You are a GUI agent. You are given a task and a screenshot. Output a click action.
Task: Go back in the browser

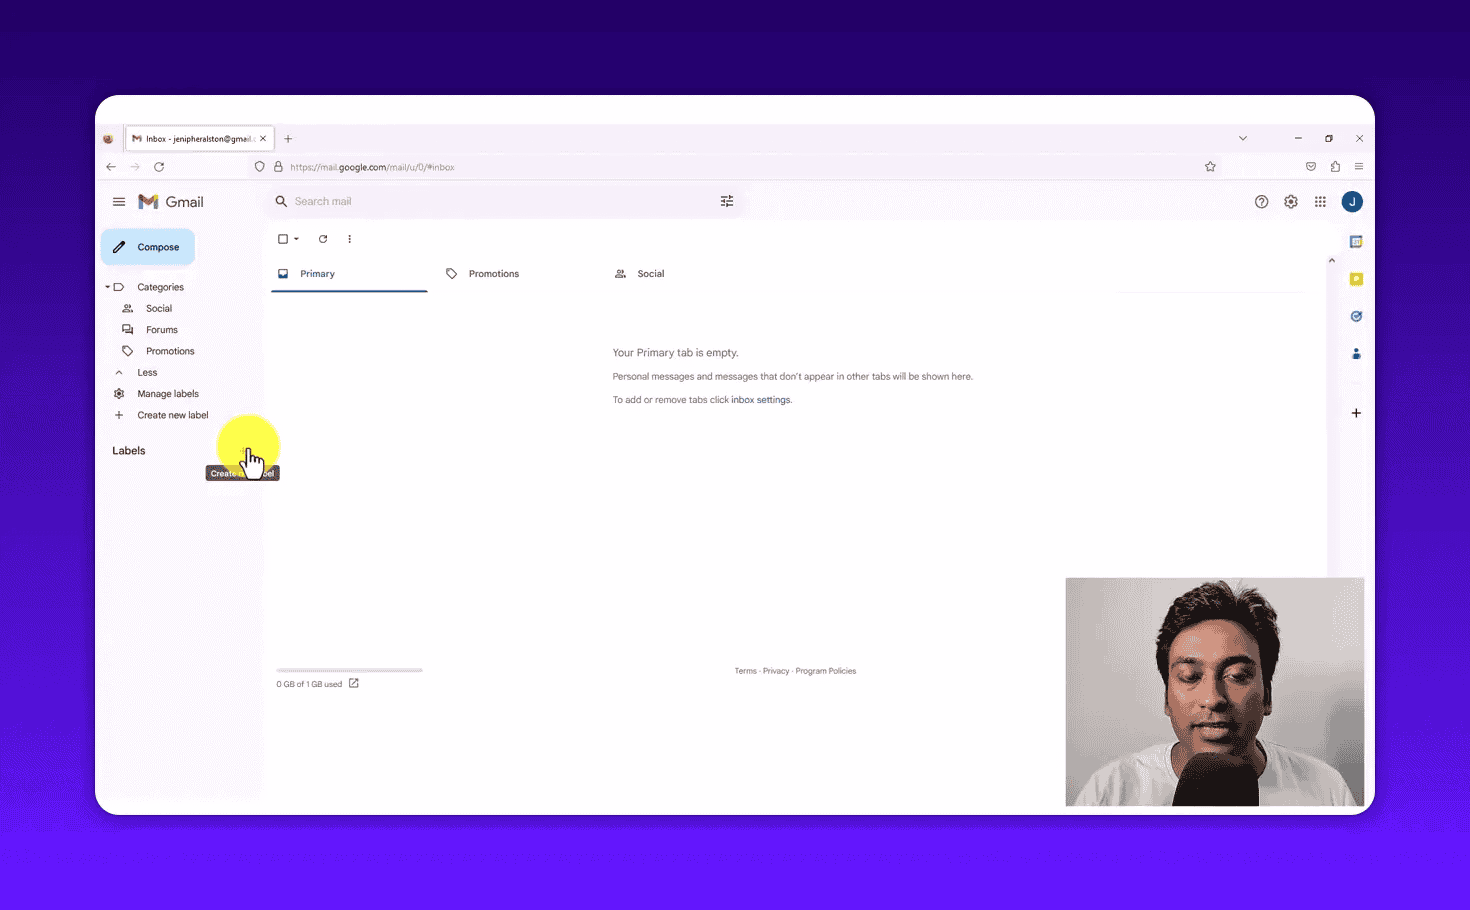coord(111,167)
